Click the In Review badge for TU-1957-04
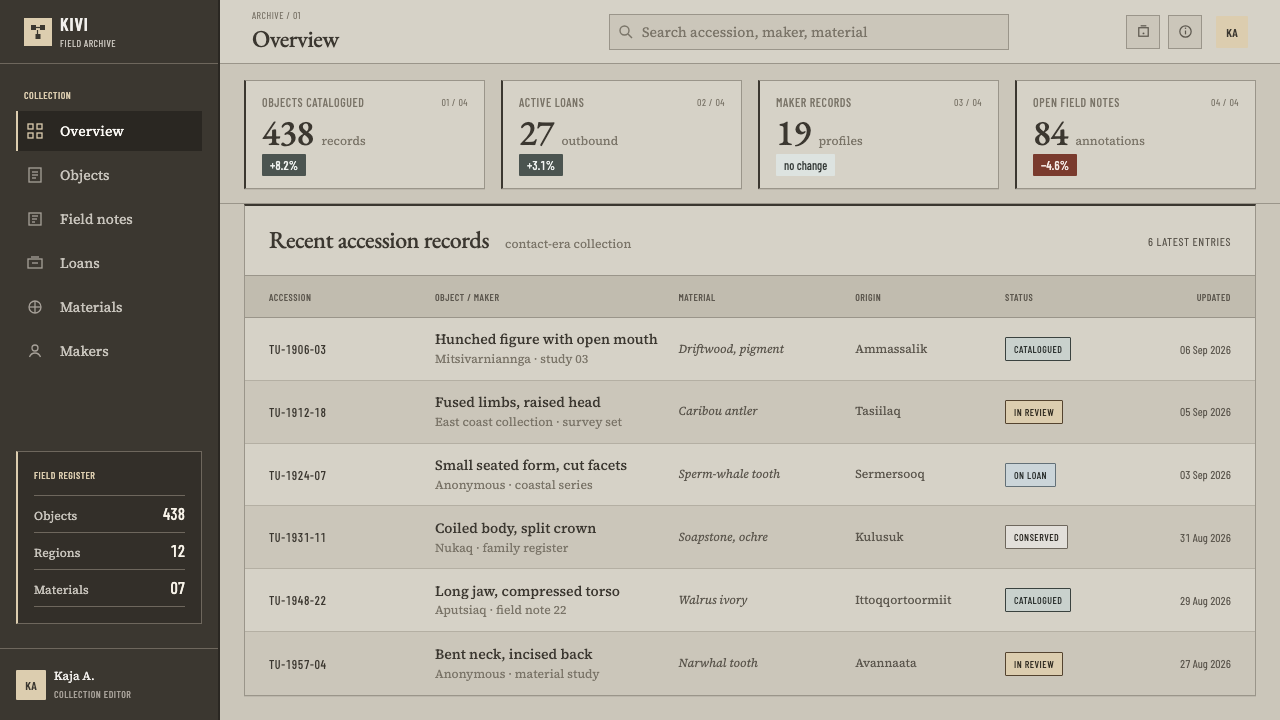The image size is (1280, 720). (x=1034, y=664)
